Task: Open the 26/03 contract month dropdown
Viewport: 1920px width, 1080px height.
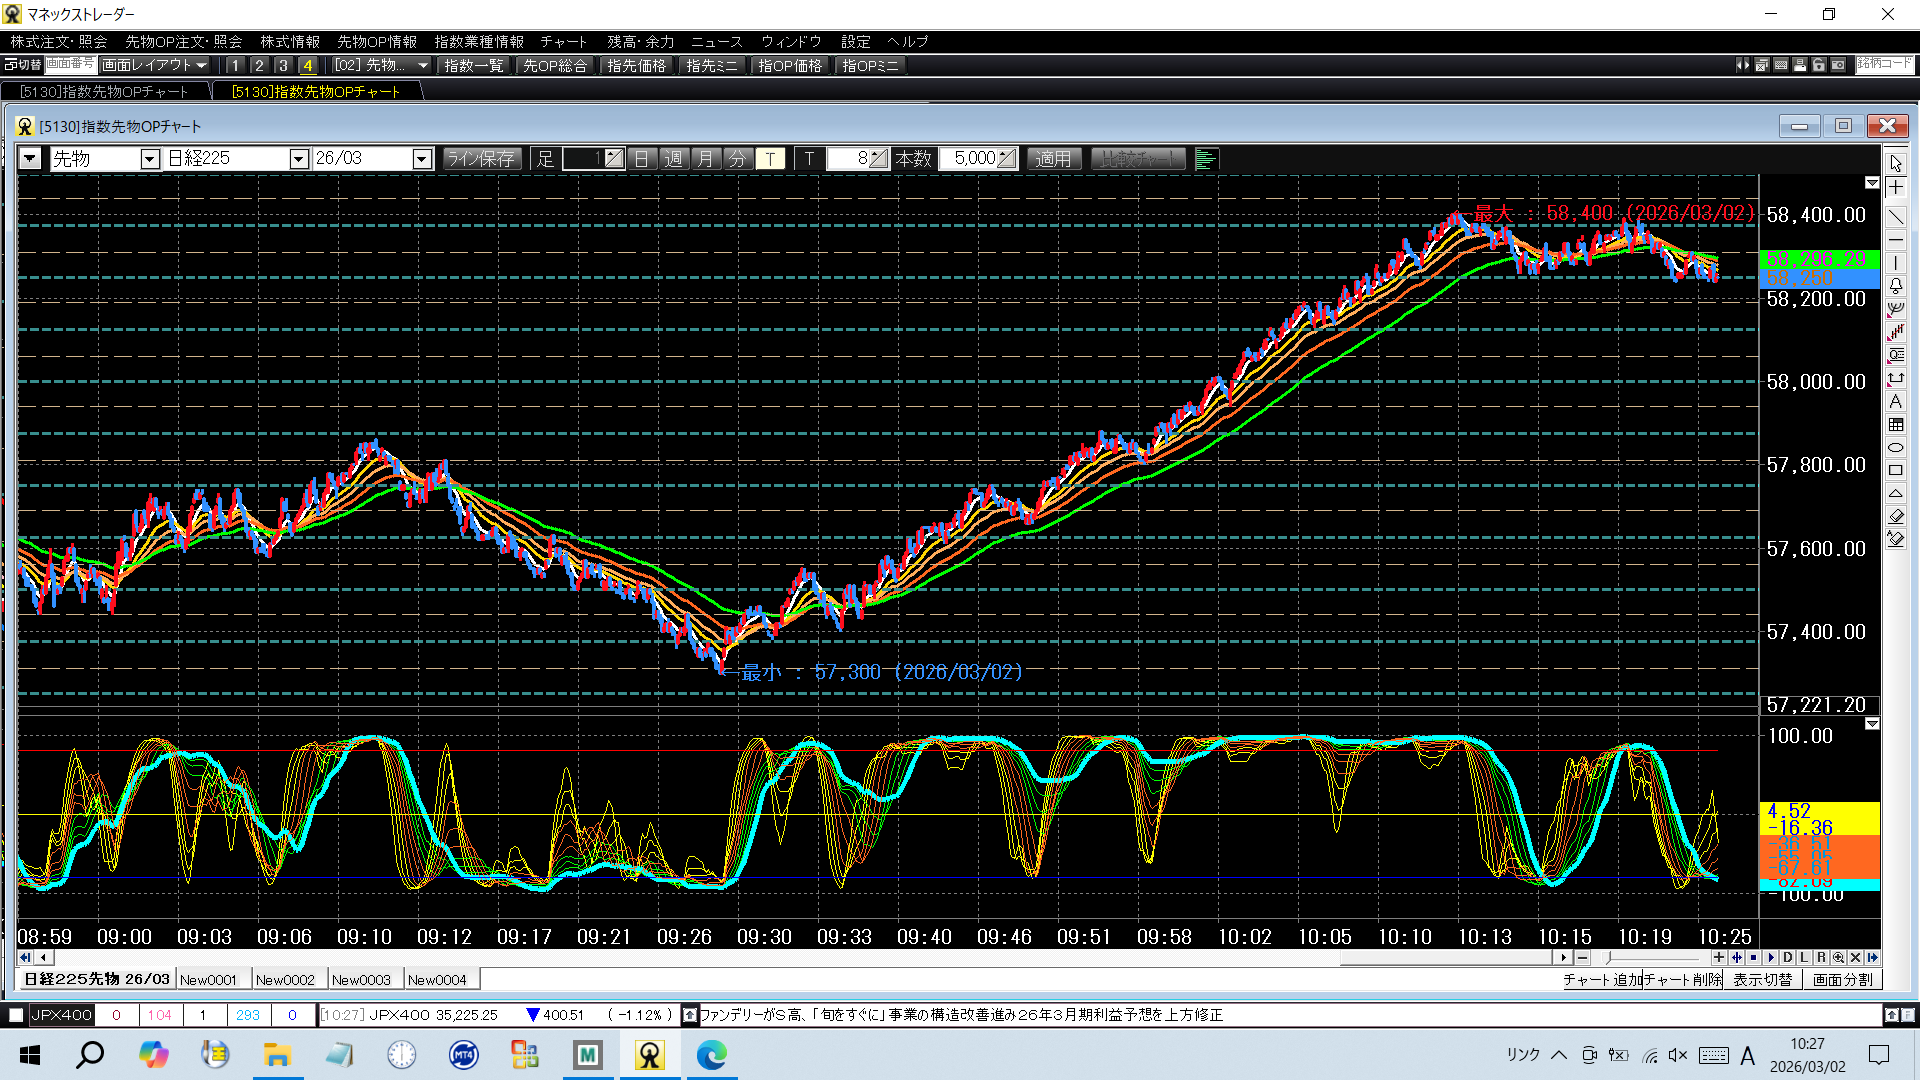Action: 421,159
